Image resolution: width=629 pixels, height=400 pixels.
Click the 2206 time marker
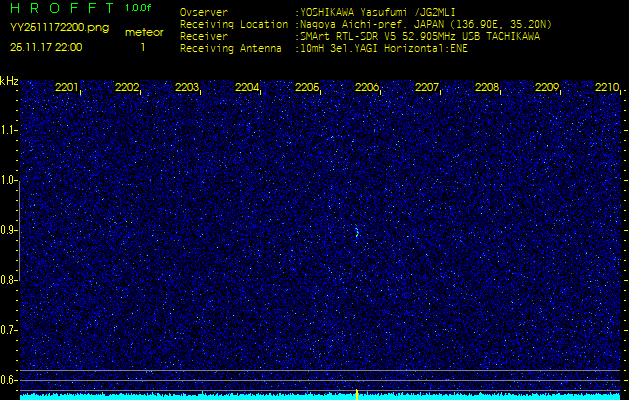coord(367,87)
